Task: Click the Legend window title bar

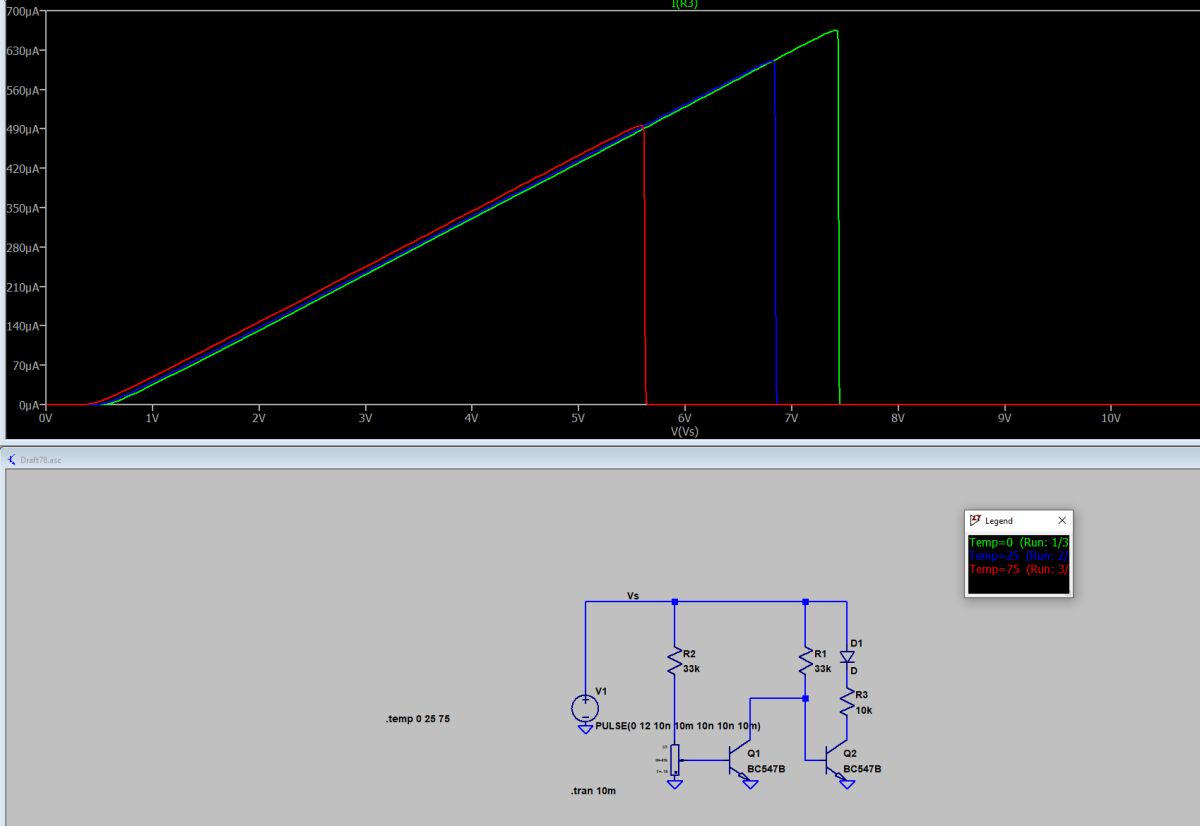Action: point(1019,521)
